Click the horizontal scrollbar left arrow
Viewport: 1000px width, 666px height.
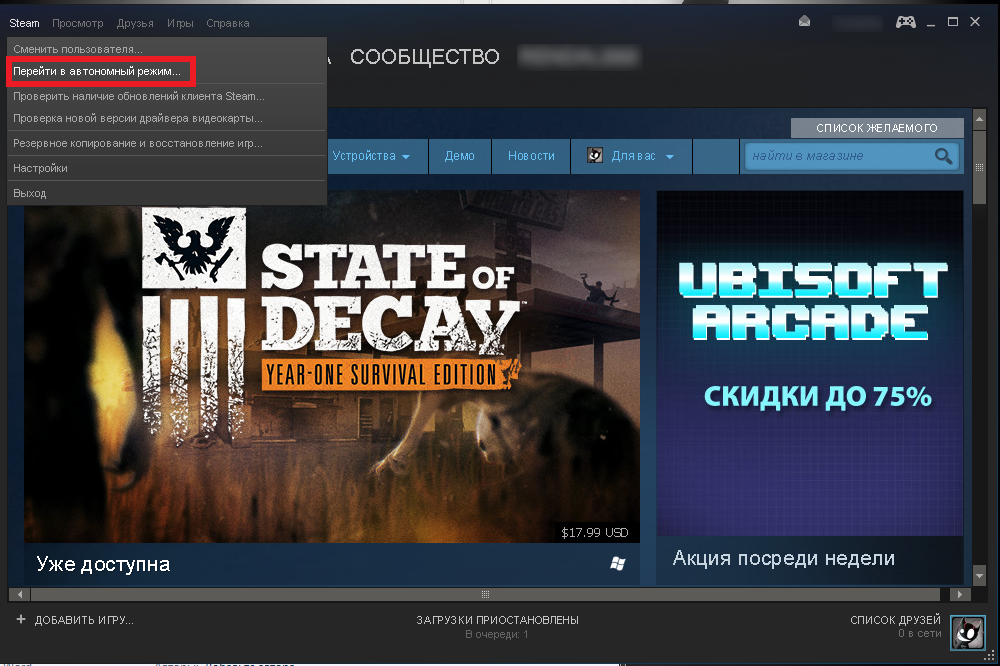point(20,594)
